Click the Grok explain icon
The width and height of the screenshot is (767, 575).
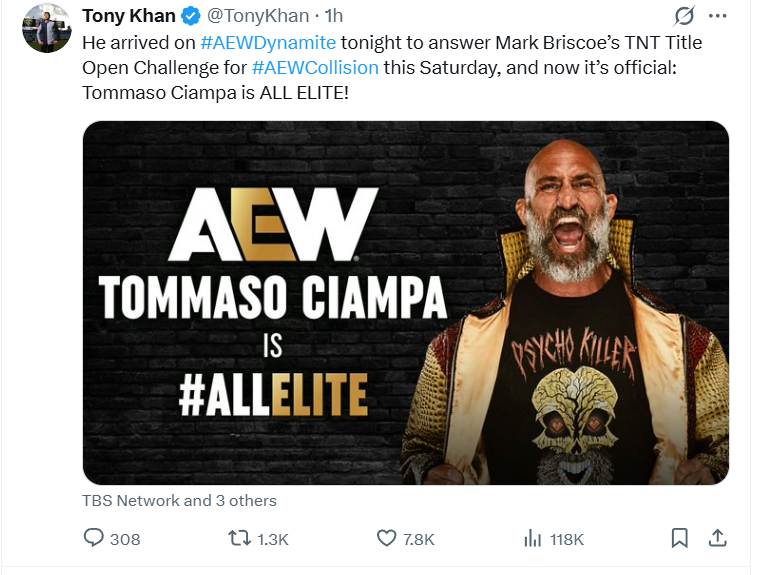click(x=685, y=16)
